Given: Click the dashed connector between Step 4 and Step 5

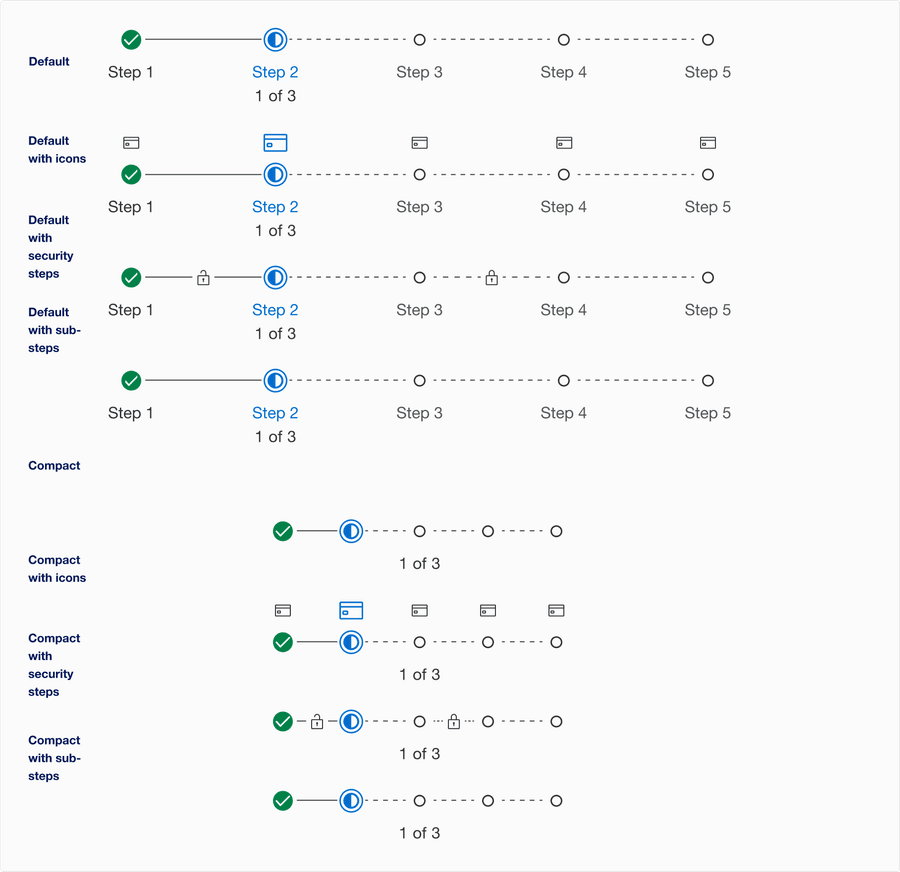Looking at the screenshot, I should pos(635,40).
